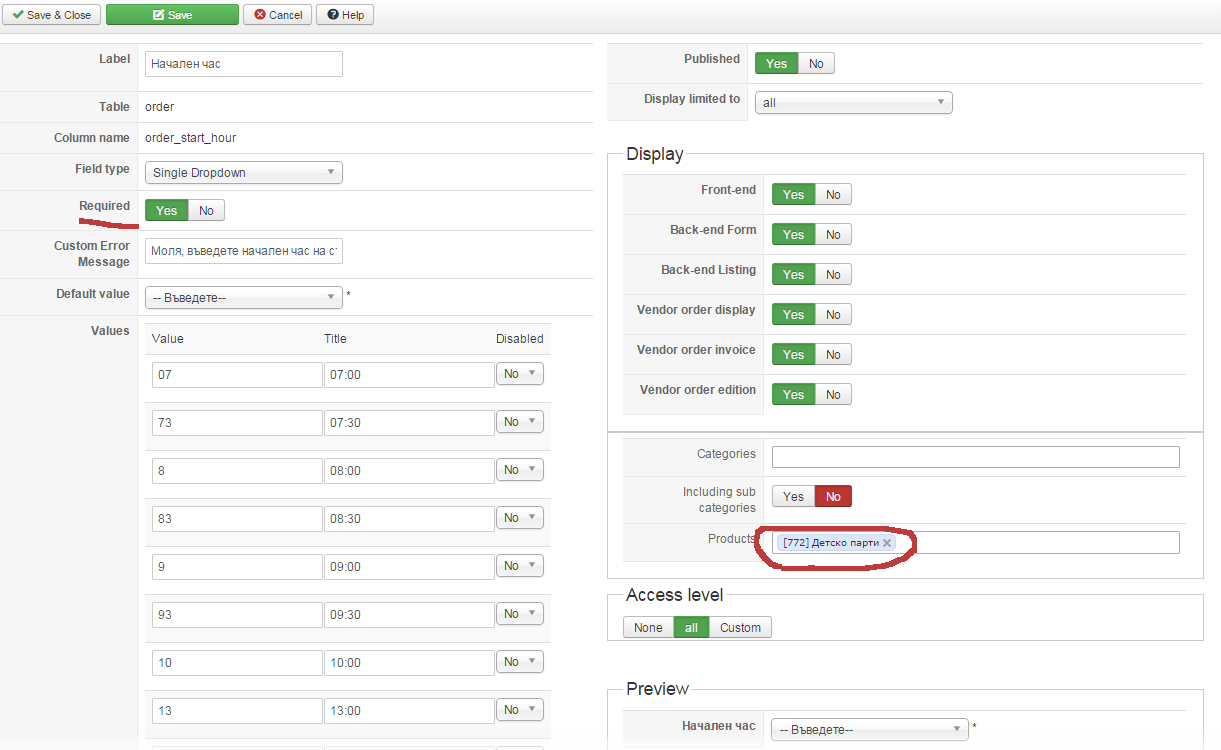Viewport: 1221px width, 750px height.
Task: Select Access level all
Action: click(691, 628)
